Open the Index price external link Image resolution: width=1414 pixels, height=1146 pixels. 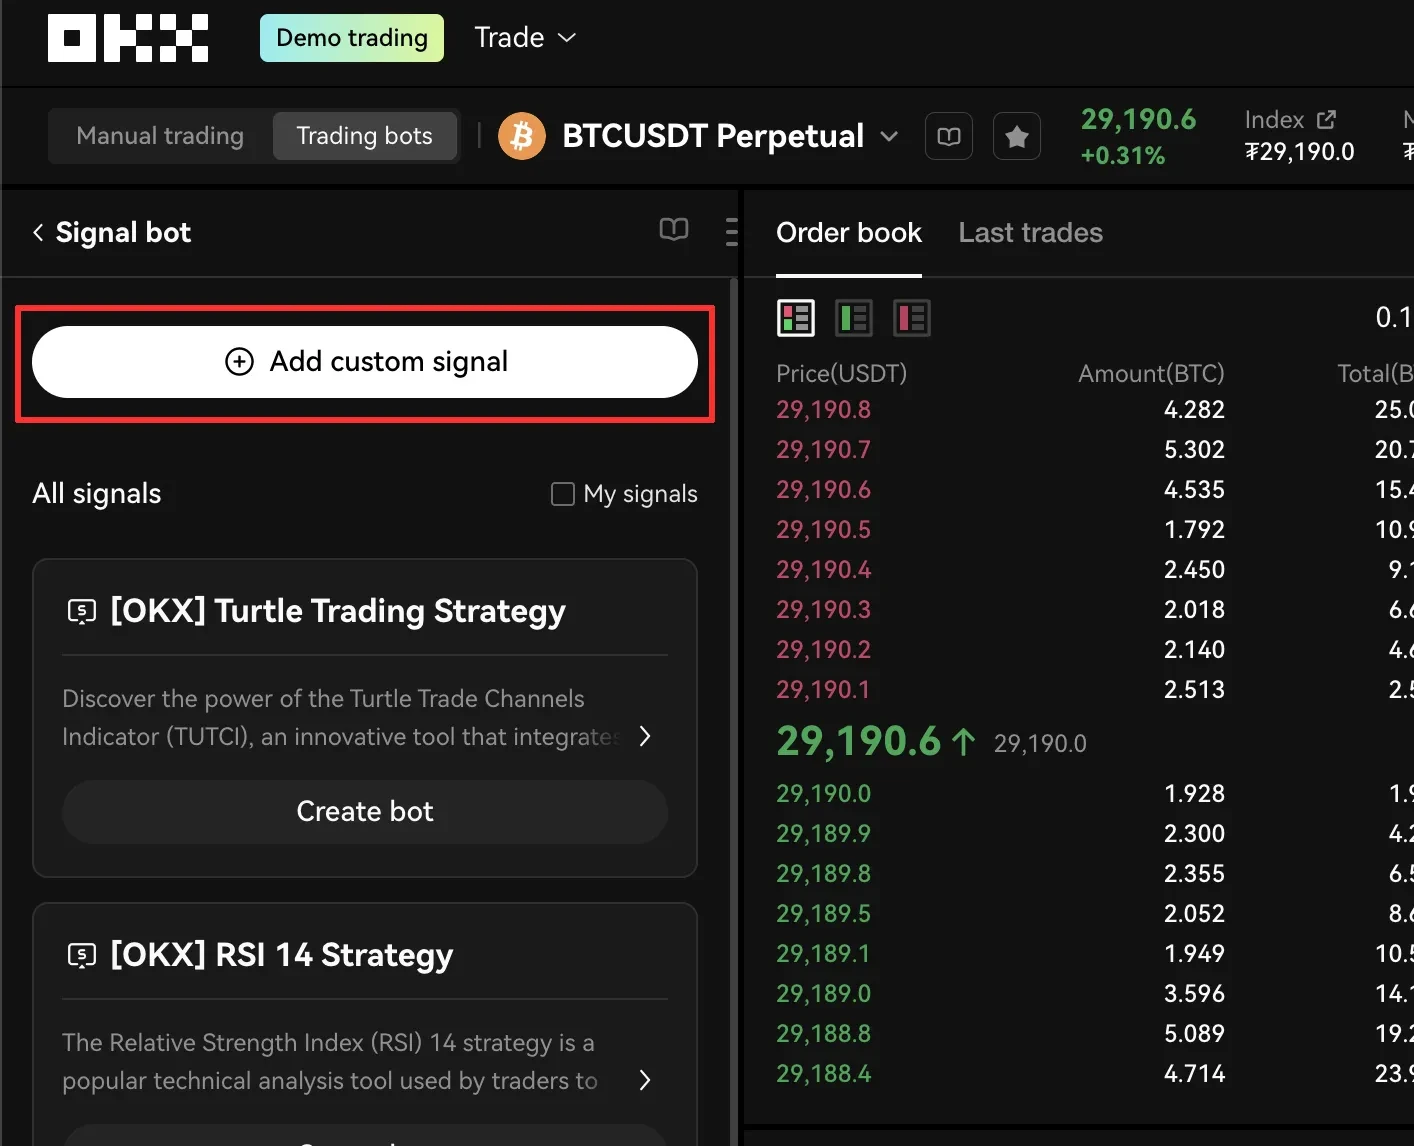[x=1325, y=119]
